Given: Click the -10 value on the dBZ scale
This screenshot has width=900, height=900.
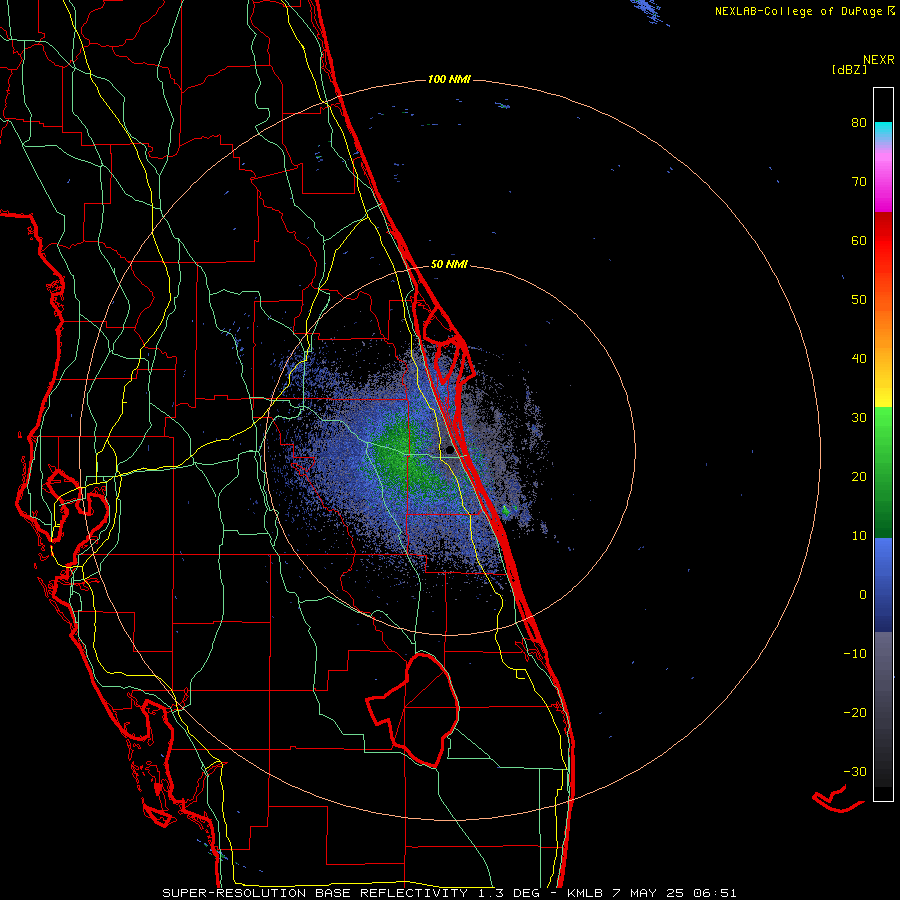Looking at the screenshot, I should point(855,654).
